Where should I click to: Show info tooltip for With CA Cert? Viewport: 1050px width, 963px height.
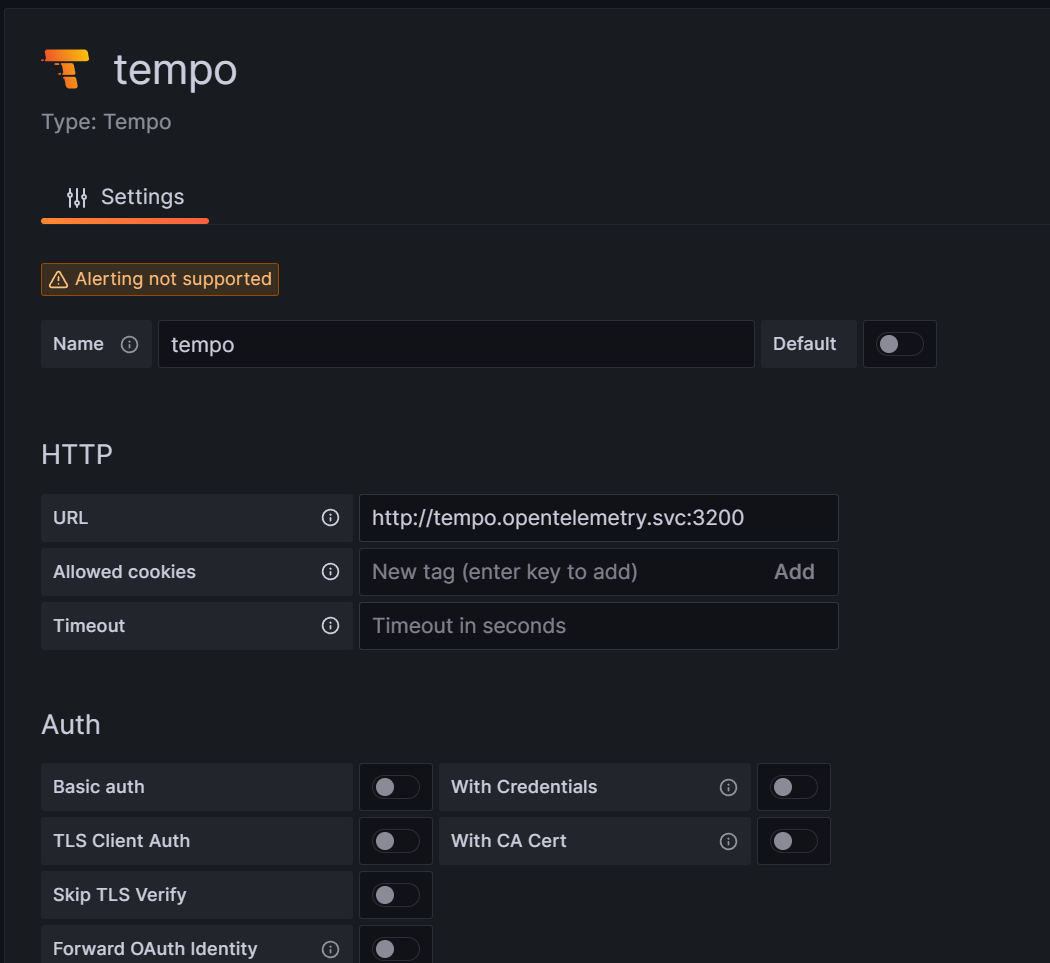click(x=729, y=842)
